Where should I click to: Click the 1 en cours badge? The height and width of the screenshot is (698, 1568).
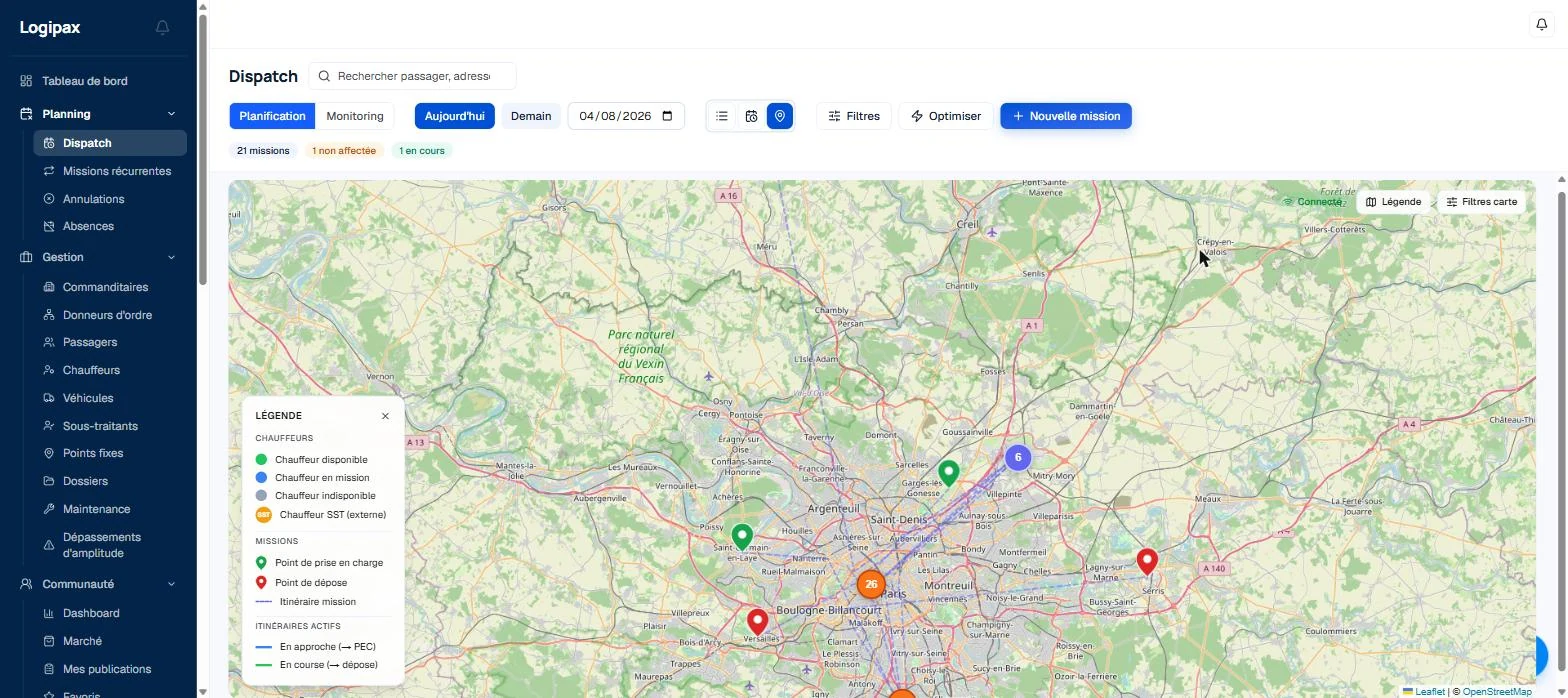(422, 151)
